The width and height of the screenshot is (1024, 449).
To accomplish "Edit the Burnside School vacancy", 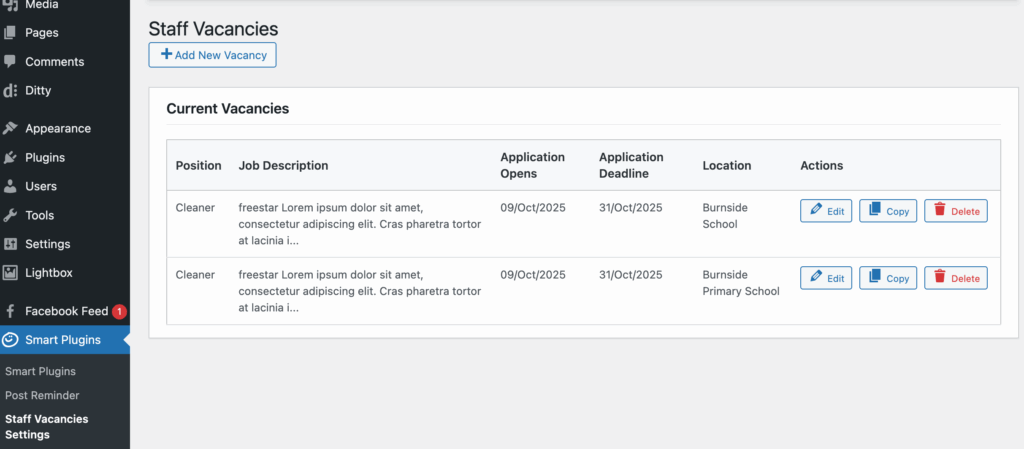I will click(826, 211).
